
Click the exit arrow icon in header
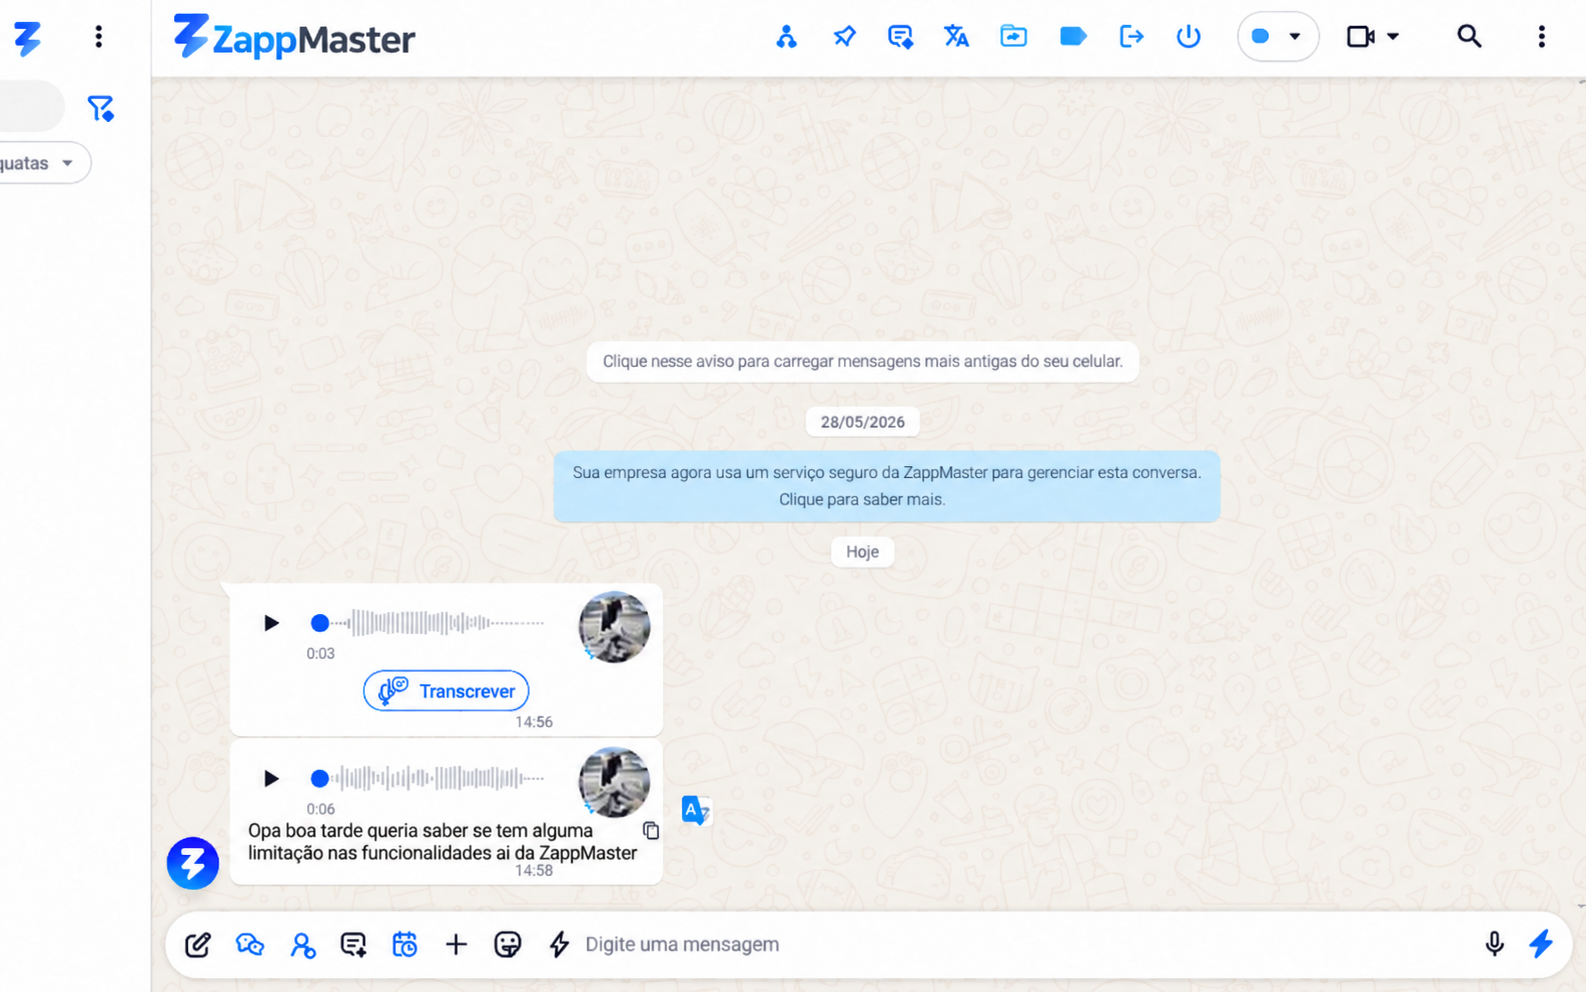[x=1131, y=37]
